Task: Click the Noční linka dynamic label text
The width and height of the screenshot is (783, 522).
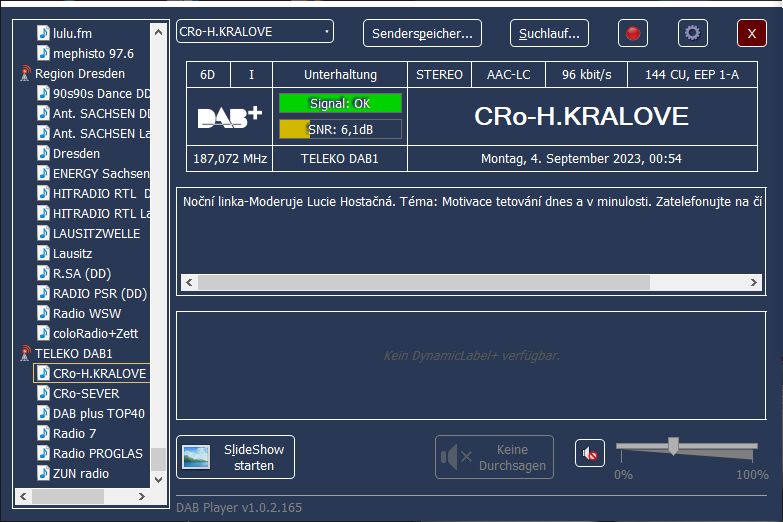Action: pos(472,202)
